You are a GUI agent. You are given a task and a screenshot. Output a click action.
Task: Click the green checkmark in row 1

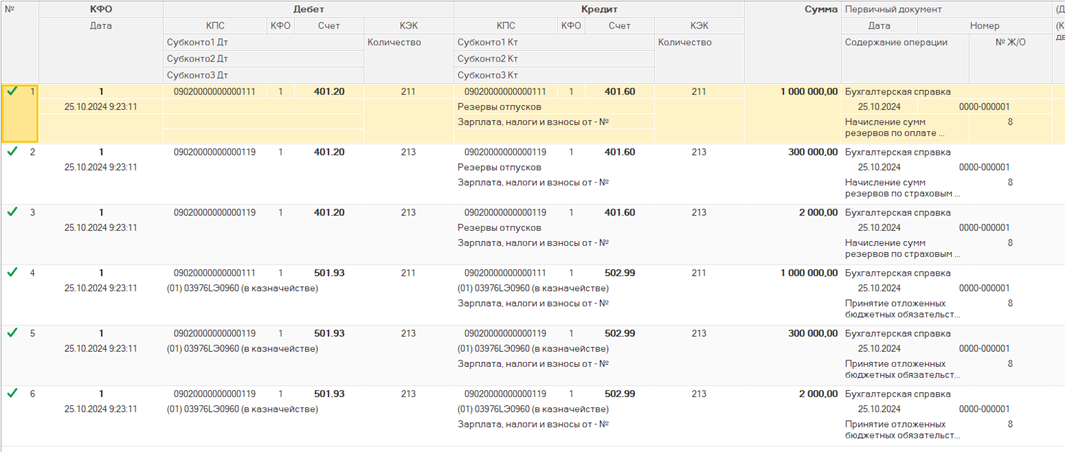click(x=12, y=91)
